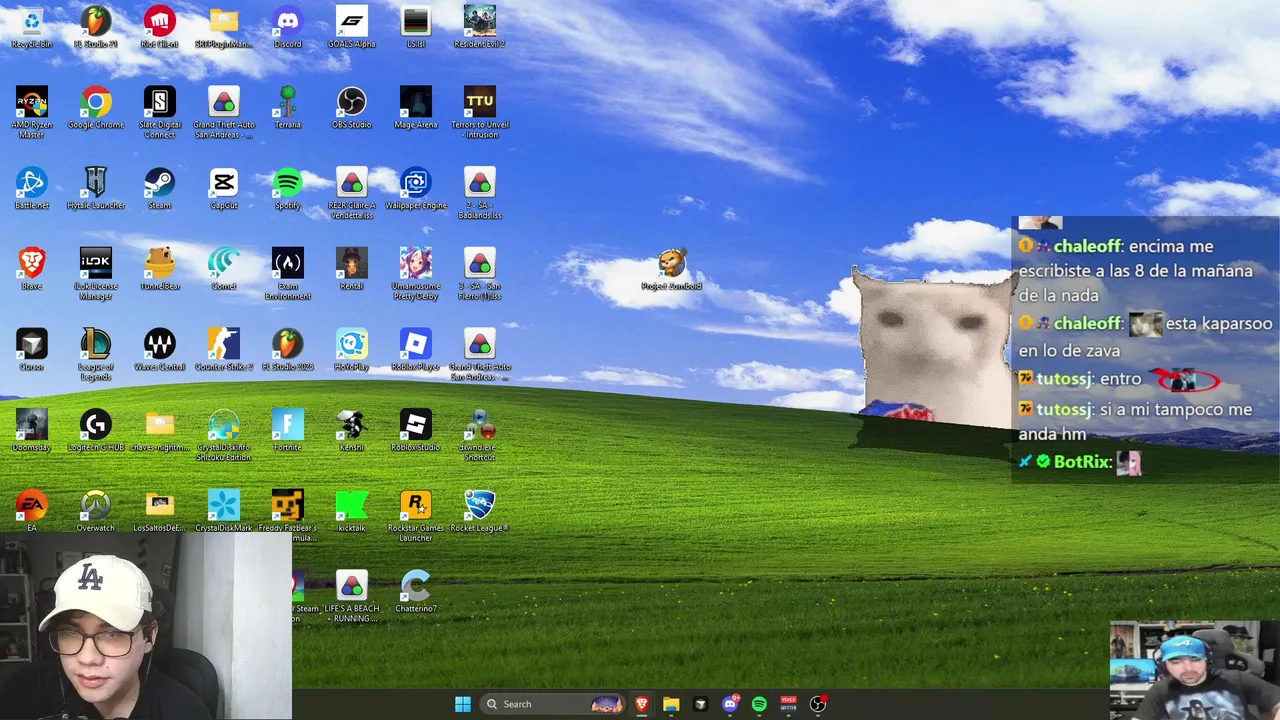Open Slate Digital Connect
1280x720 pixels.
click(x=160, y=112)
